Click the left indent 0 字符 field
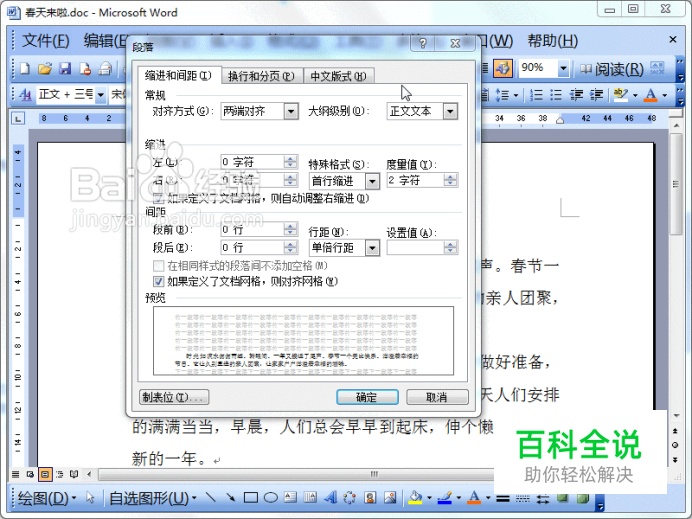692x519 pixels. click(252, 162)
